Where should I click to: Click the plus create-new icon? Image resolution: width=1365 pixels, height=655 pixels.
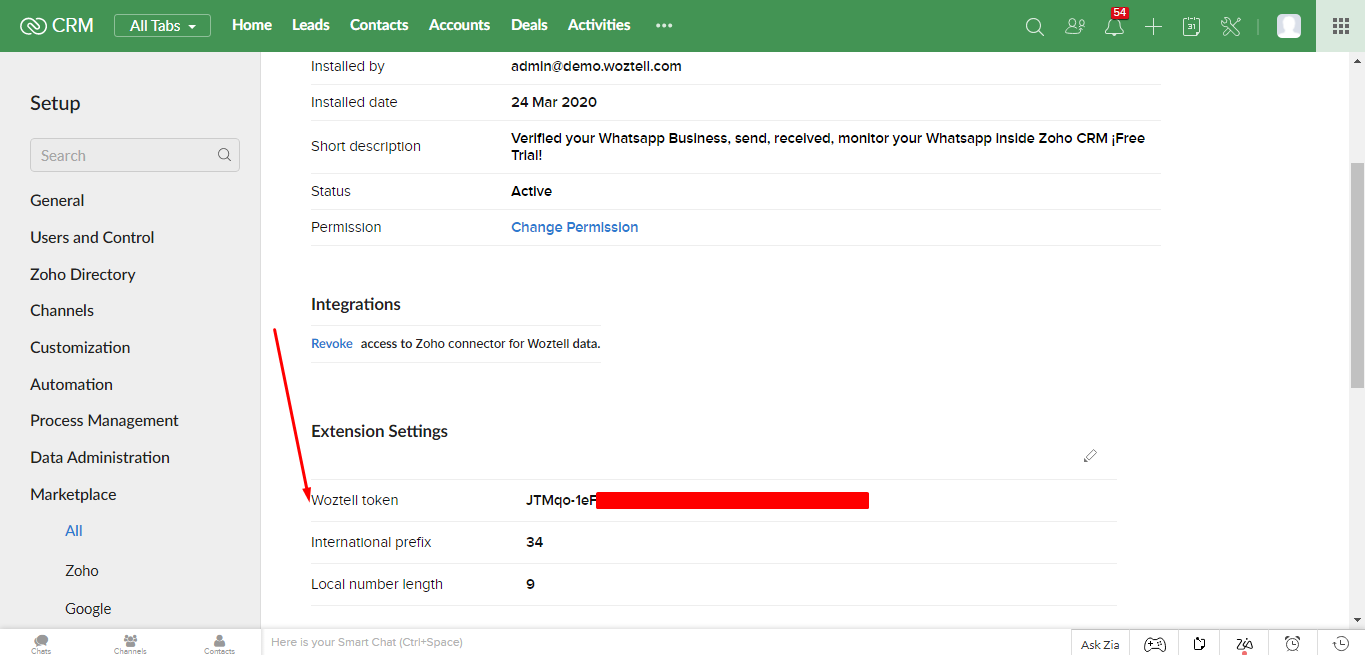click(1153, 27)
